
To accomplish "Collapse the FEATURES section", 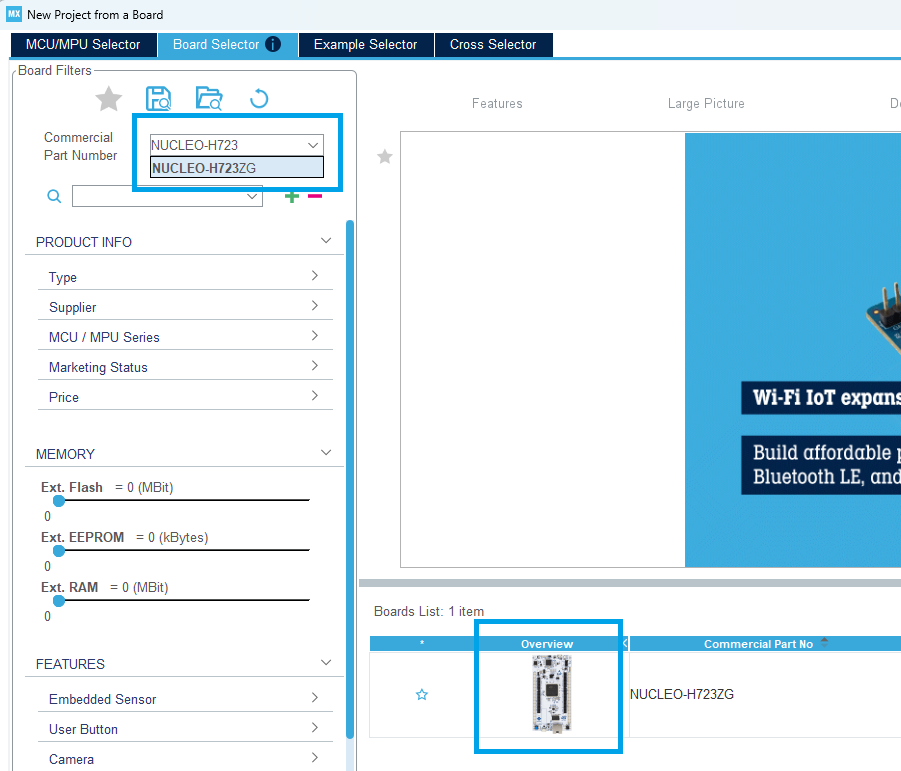I will 326,662.
